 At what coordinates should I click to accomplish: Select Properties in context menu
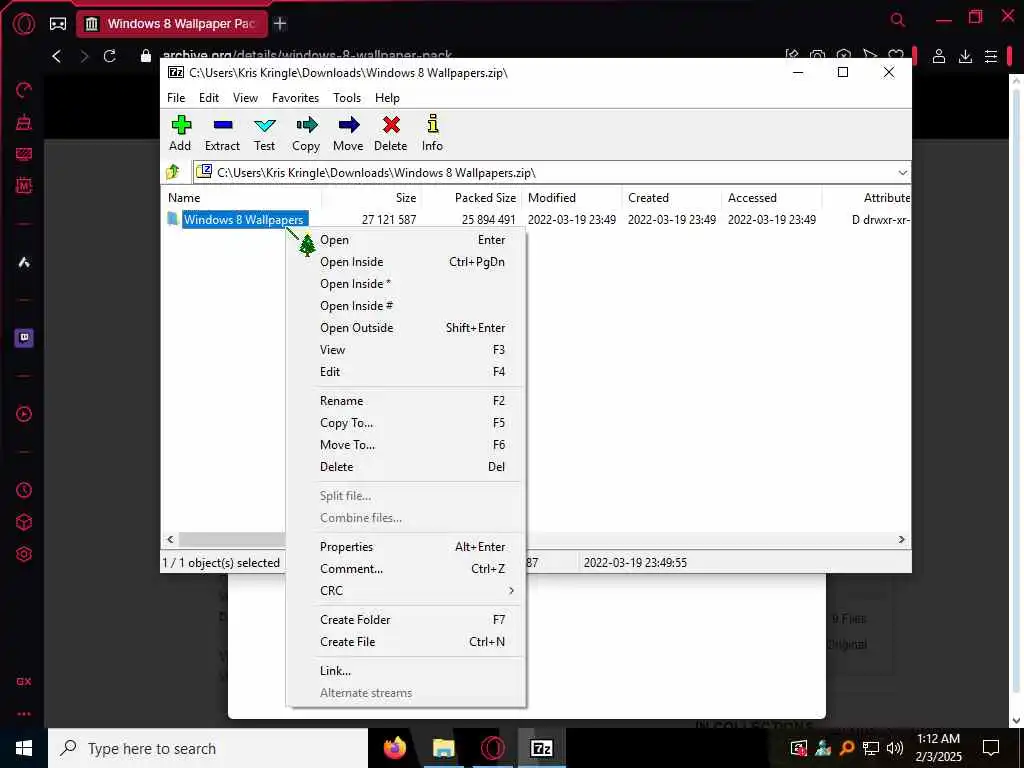point(406,547)
